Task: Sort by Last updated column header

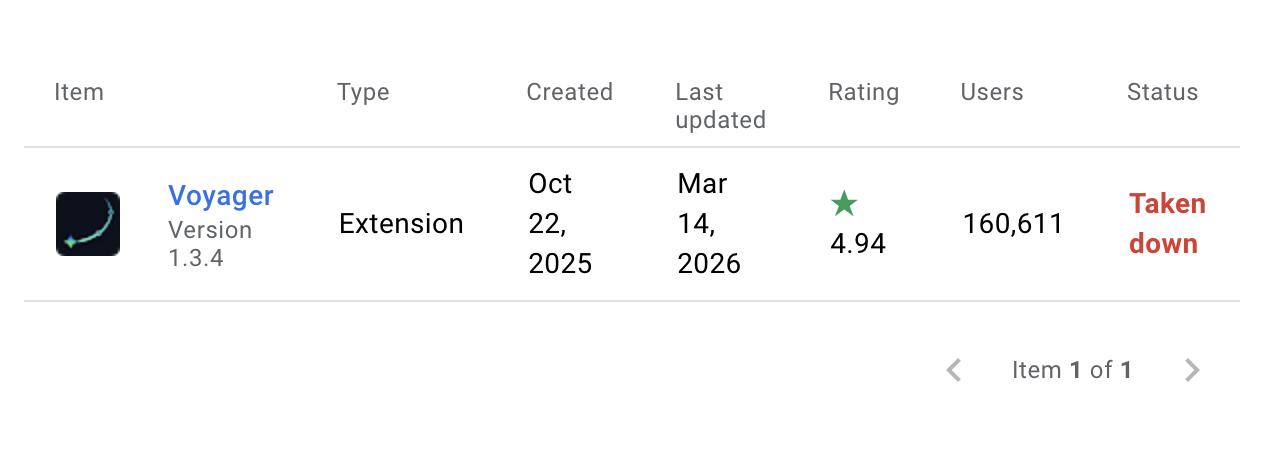Action: [x=720, y=106]
